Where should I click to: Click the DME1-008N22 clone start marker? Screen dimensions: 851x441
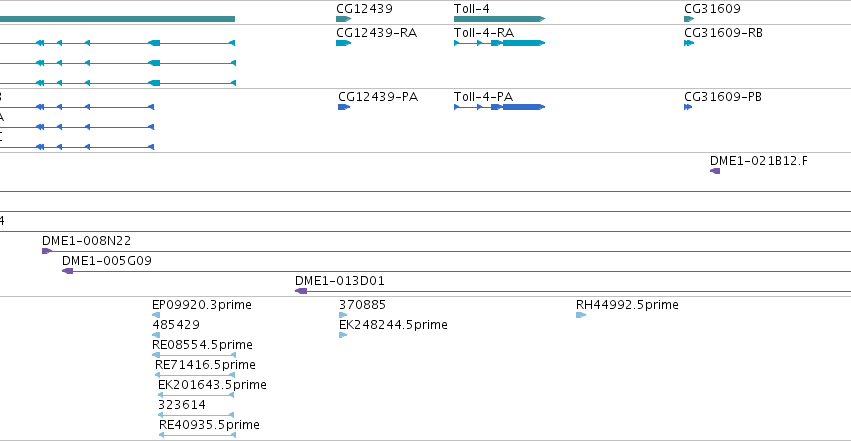[x=47, y=251]
